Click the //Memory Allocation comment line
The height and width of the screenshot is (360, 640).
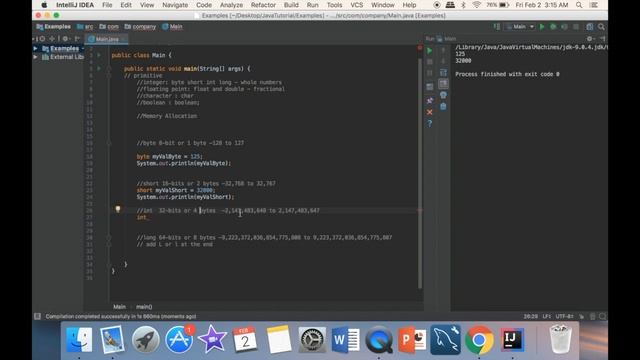point(167,116)
